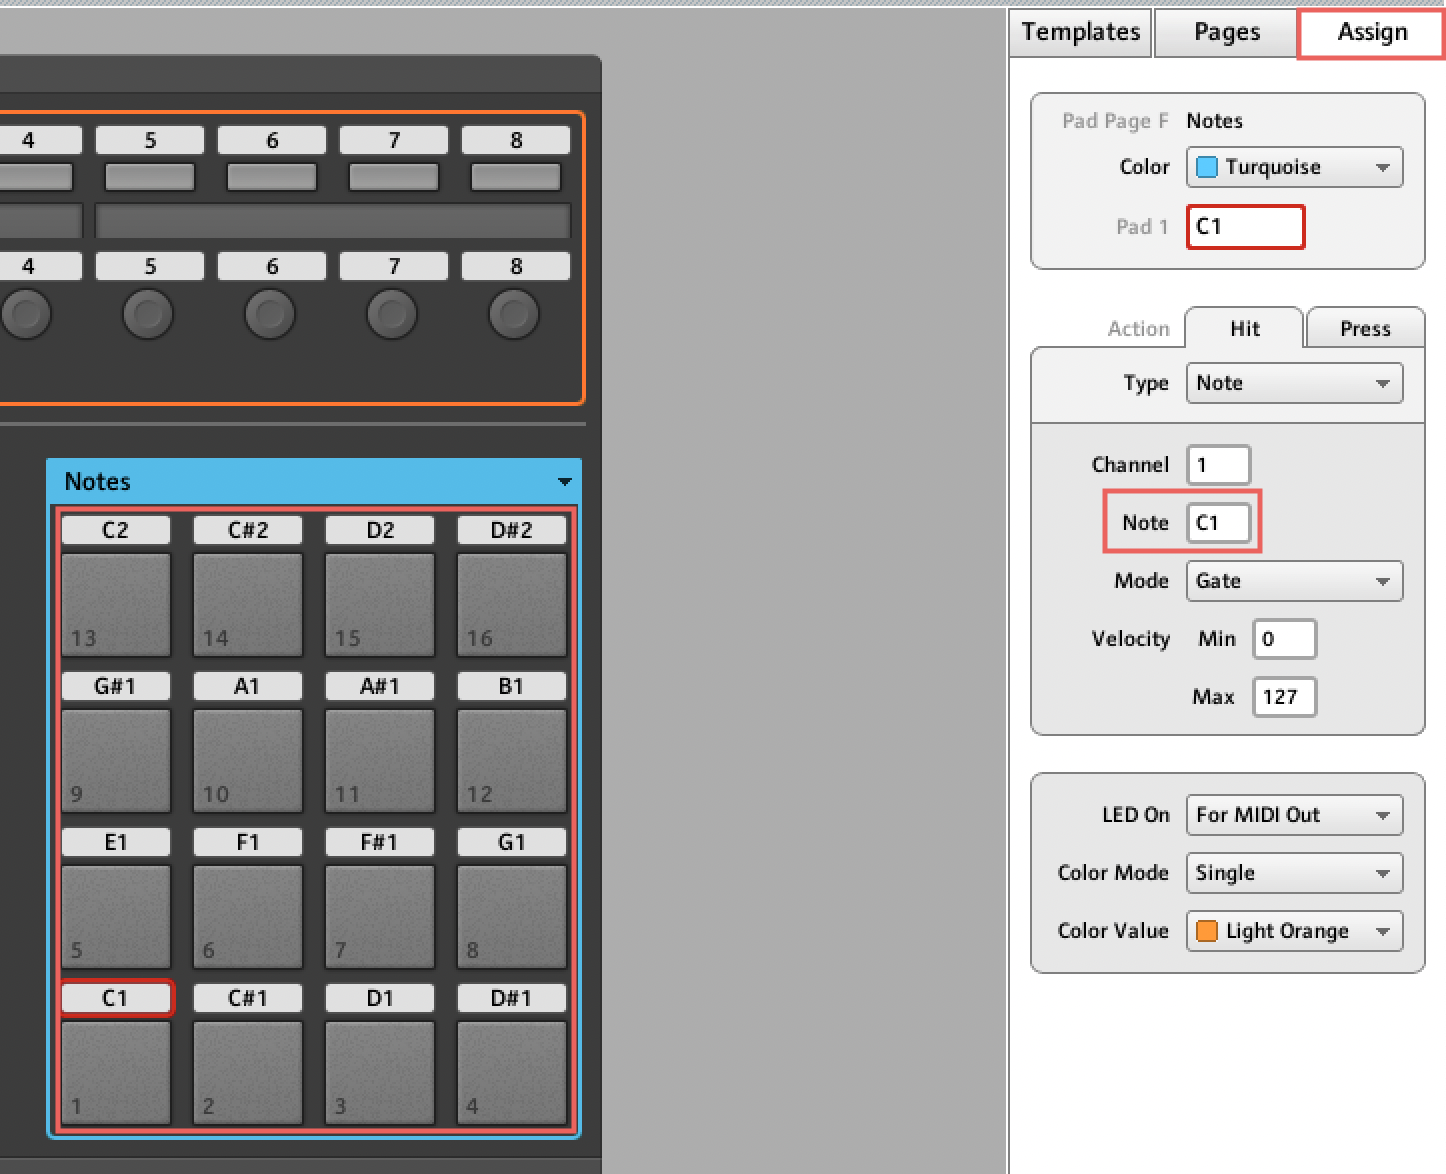Open the Mode dropdown set to Gate
Image resolution: width=1446 pixels, height=1174 pixels.
click(x=1294, y=581)
